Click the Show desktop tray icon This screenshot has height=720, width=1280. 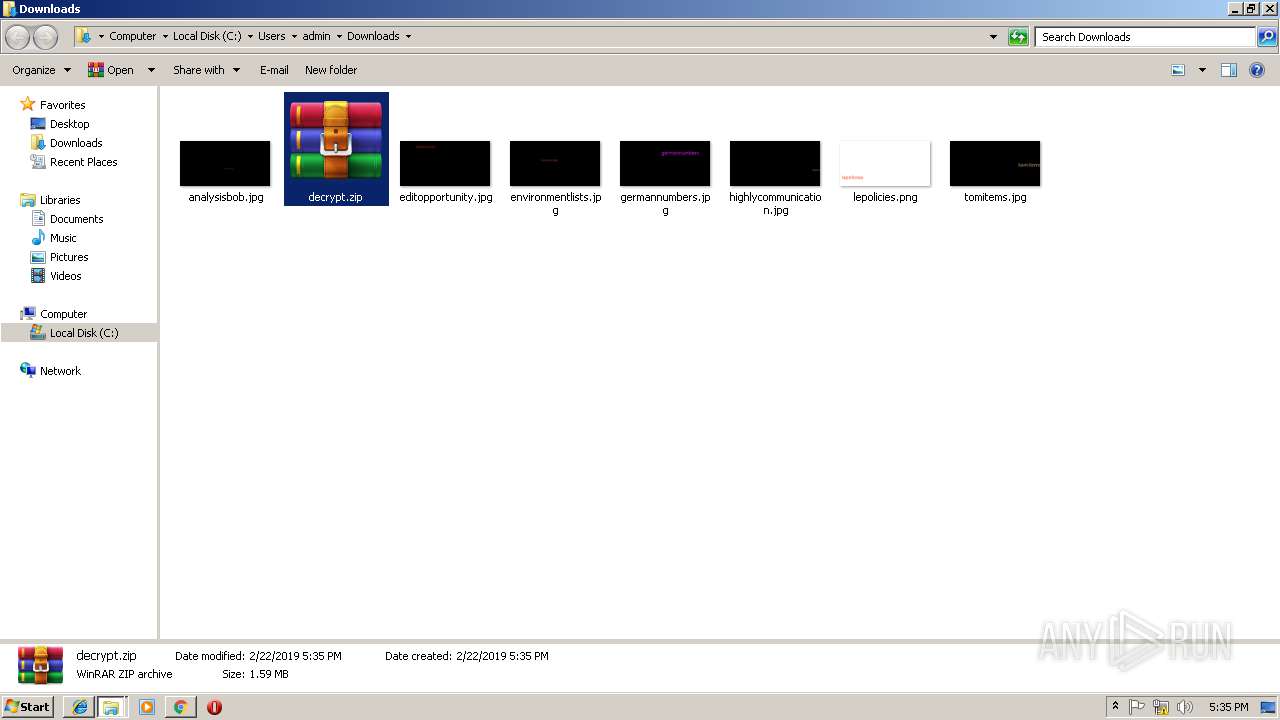(1268, 707)
